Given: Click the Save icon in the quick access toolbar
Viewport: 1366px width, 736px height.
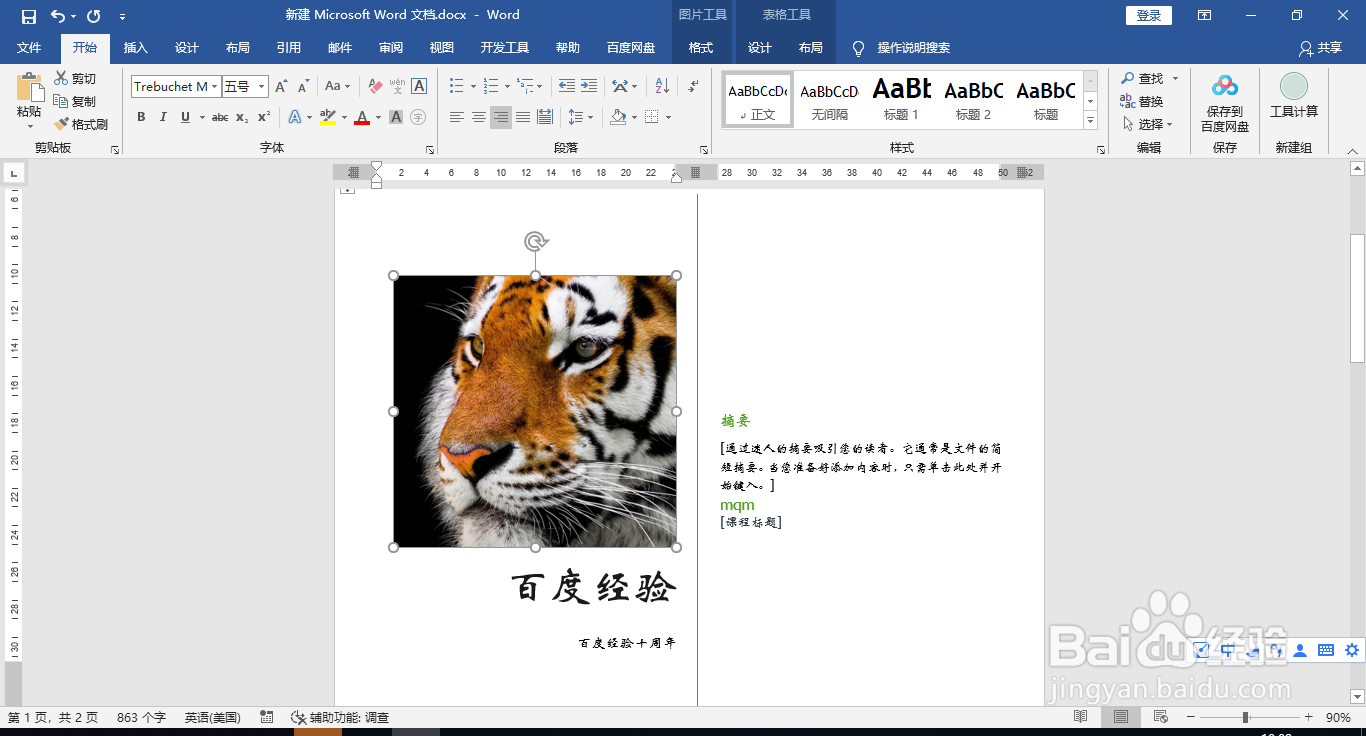Looking at the screenshot, I should (x=28, y=16).
